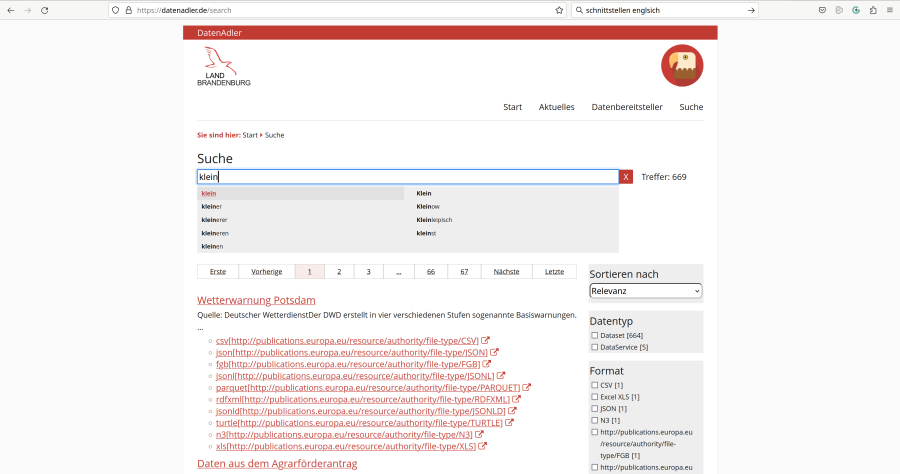The height and width of the screenshot is (474, 900).
Task: Open external link icon next to csv
Action: pyautogui.click(x=486, y=340)
